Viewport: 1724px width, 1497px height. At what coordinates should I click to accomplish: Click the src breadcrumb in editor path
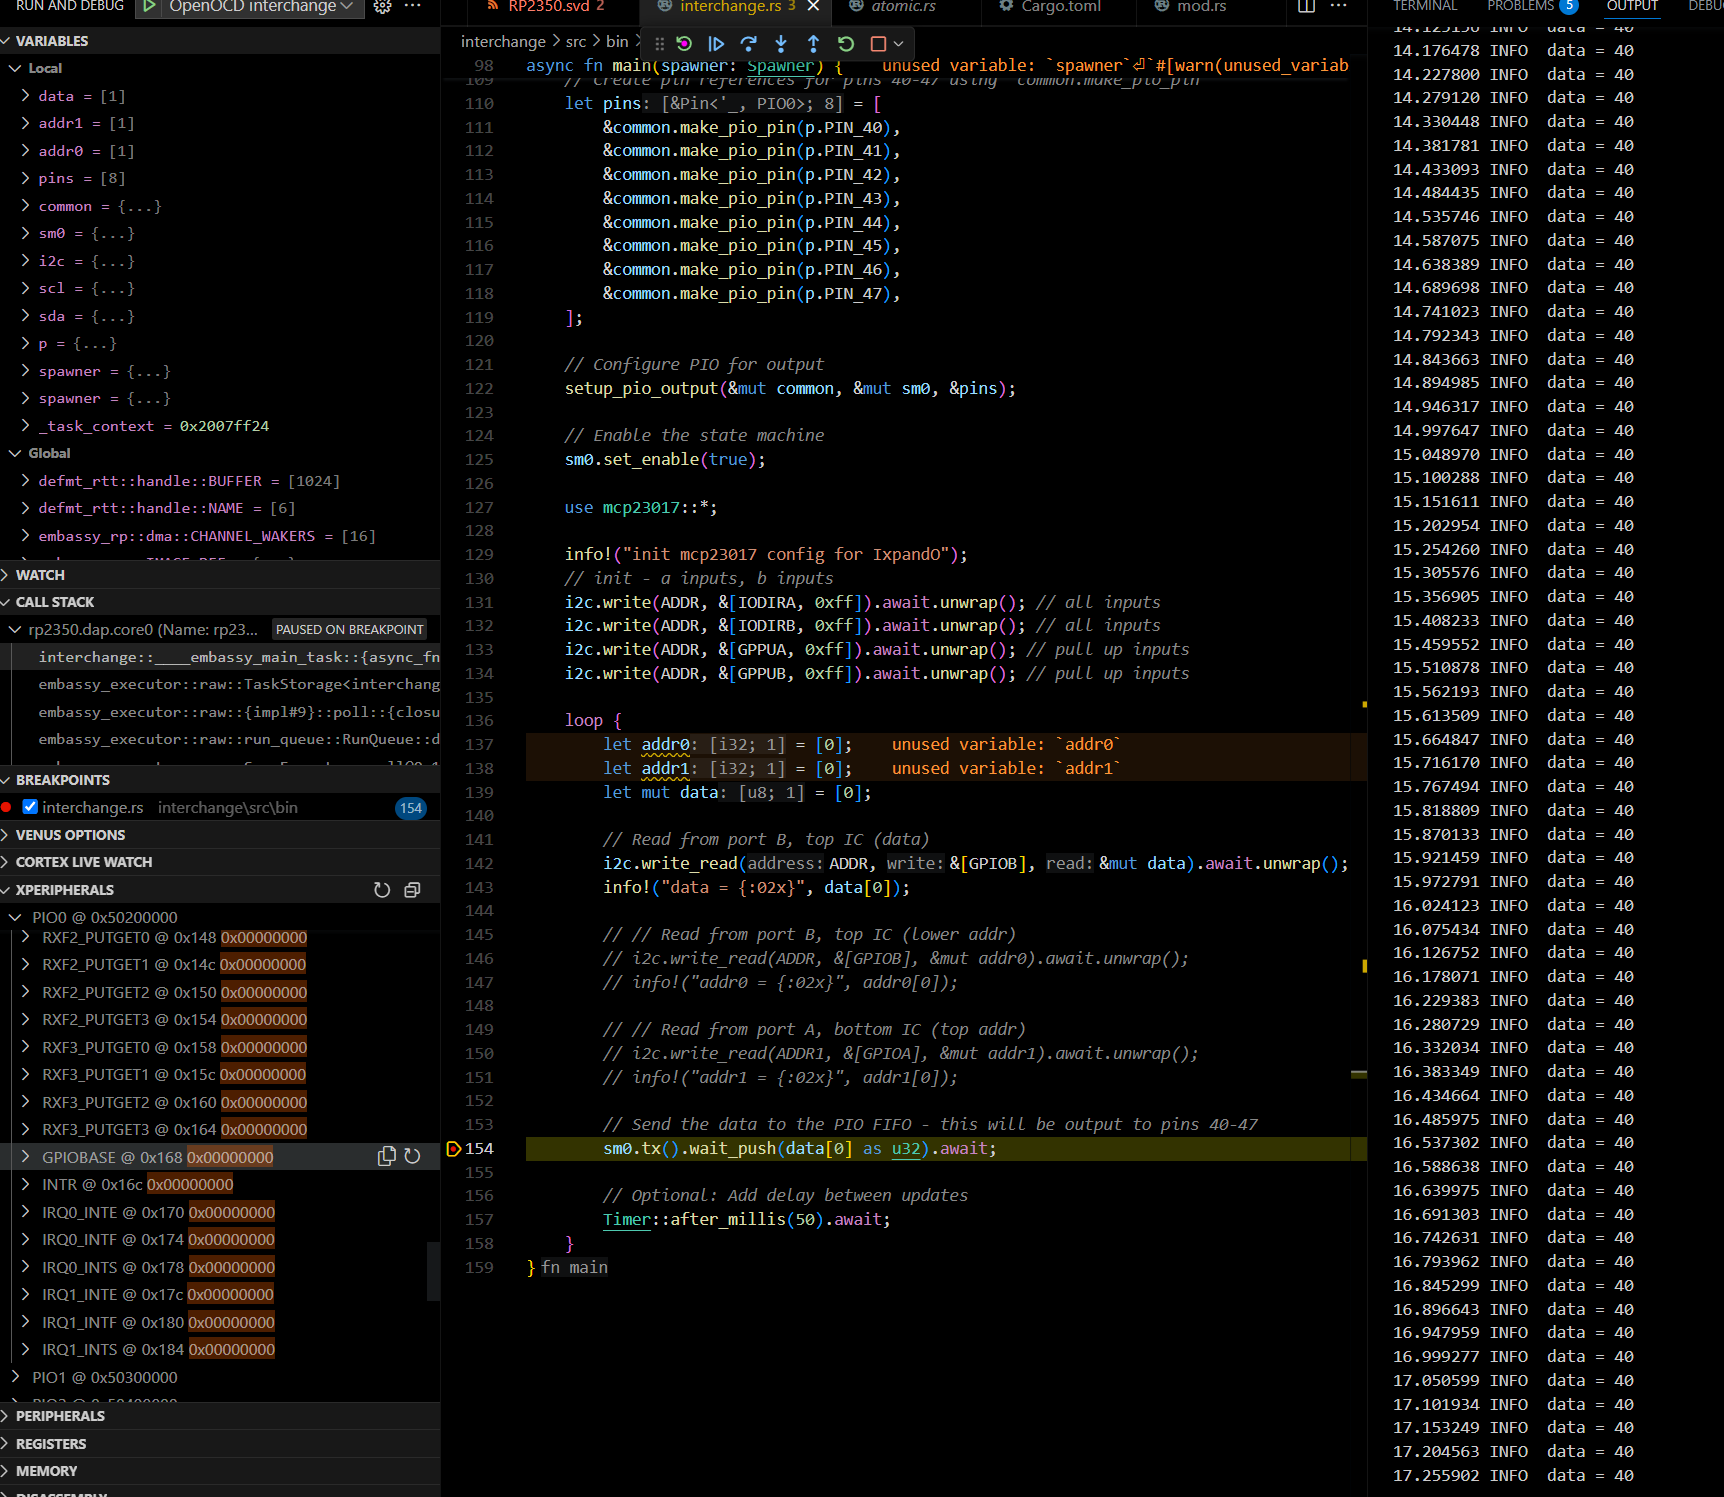coord(576,42)
